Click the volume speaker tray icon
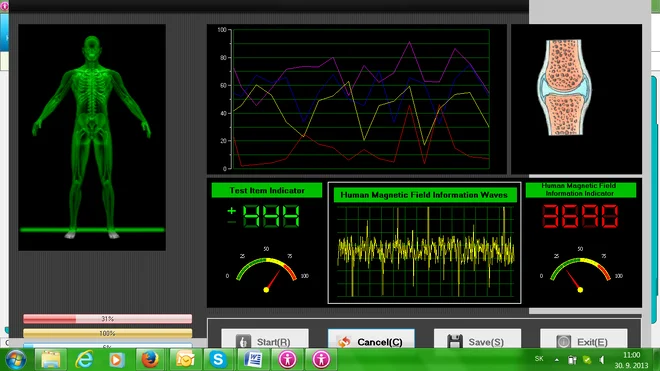 602,360
